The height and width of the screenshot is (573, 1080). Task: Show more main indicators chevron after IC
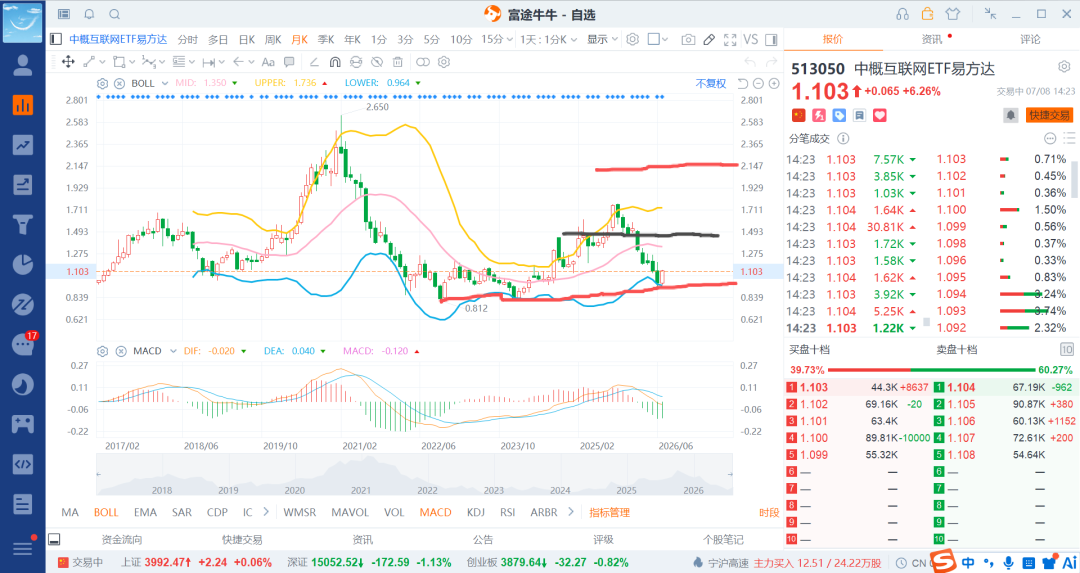[x=267, y=512]
